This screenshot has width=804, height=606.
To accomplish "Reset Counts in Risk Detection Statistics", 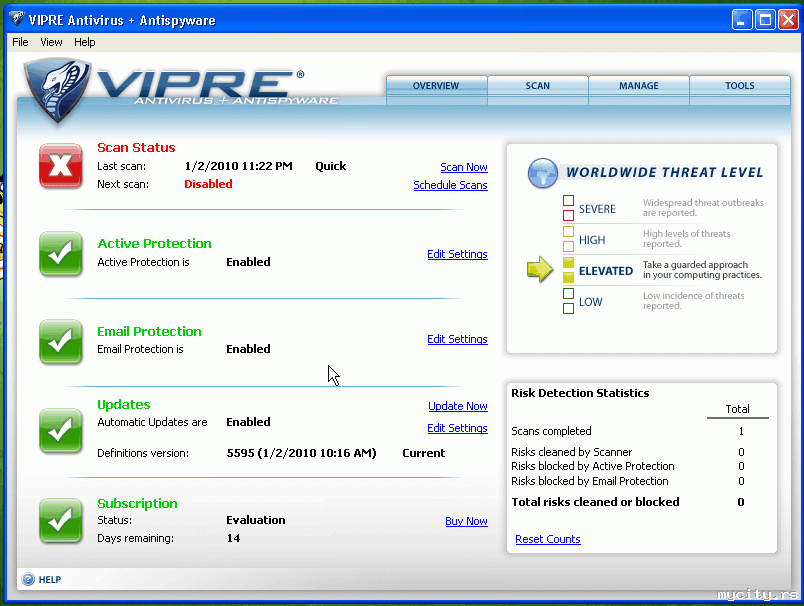I will (x=548, y=539).
